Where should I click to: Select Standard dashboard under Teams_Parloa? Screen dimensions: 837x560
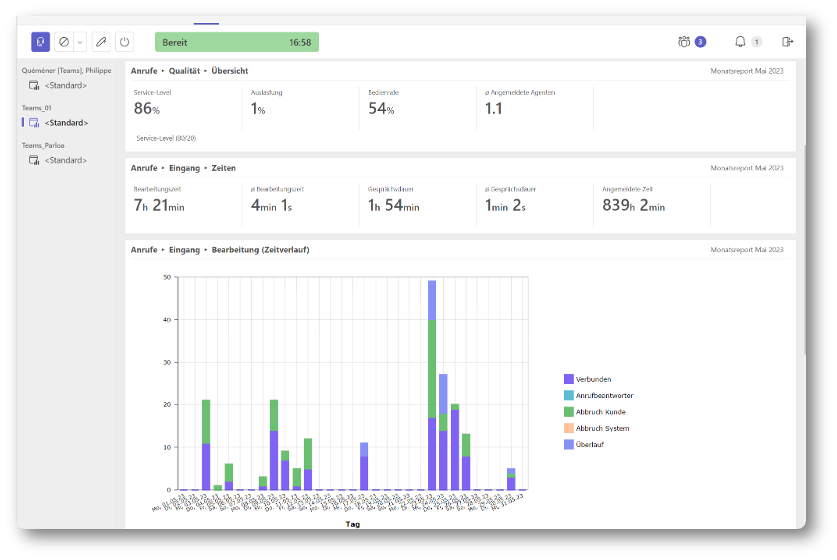point(65,160)
